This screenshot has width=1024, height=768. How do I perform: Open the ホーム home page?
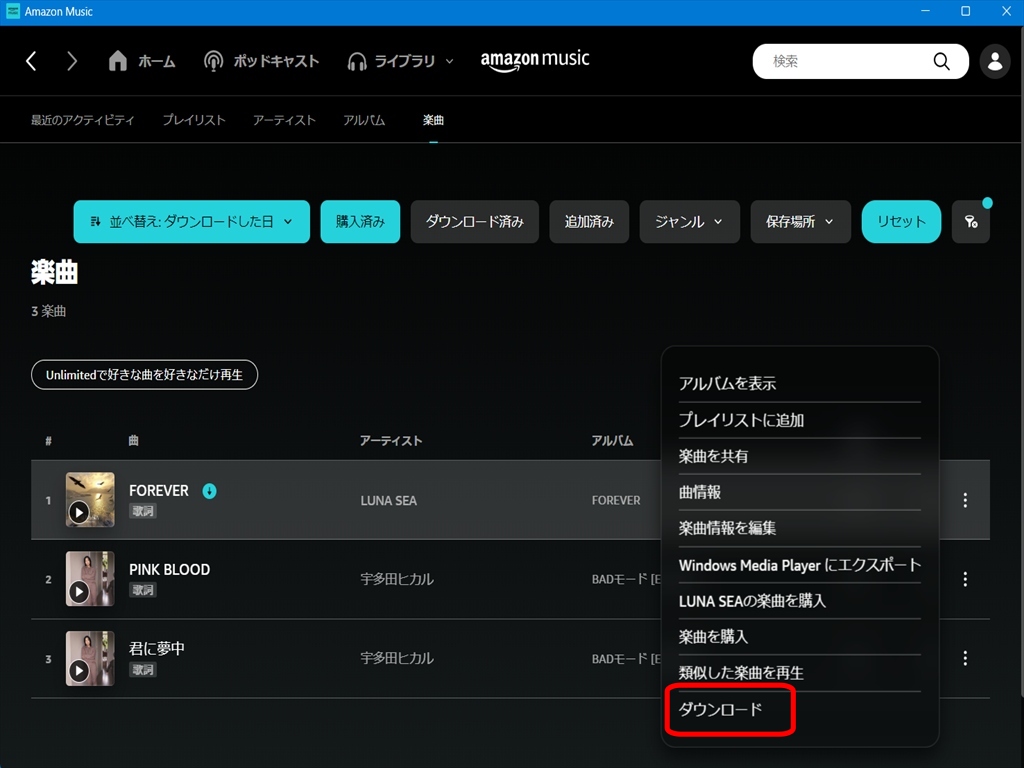141,61
